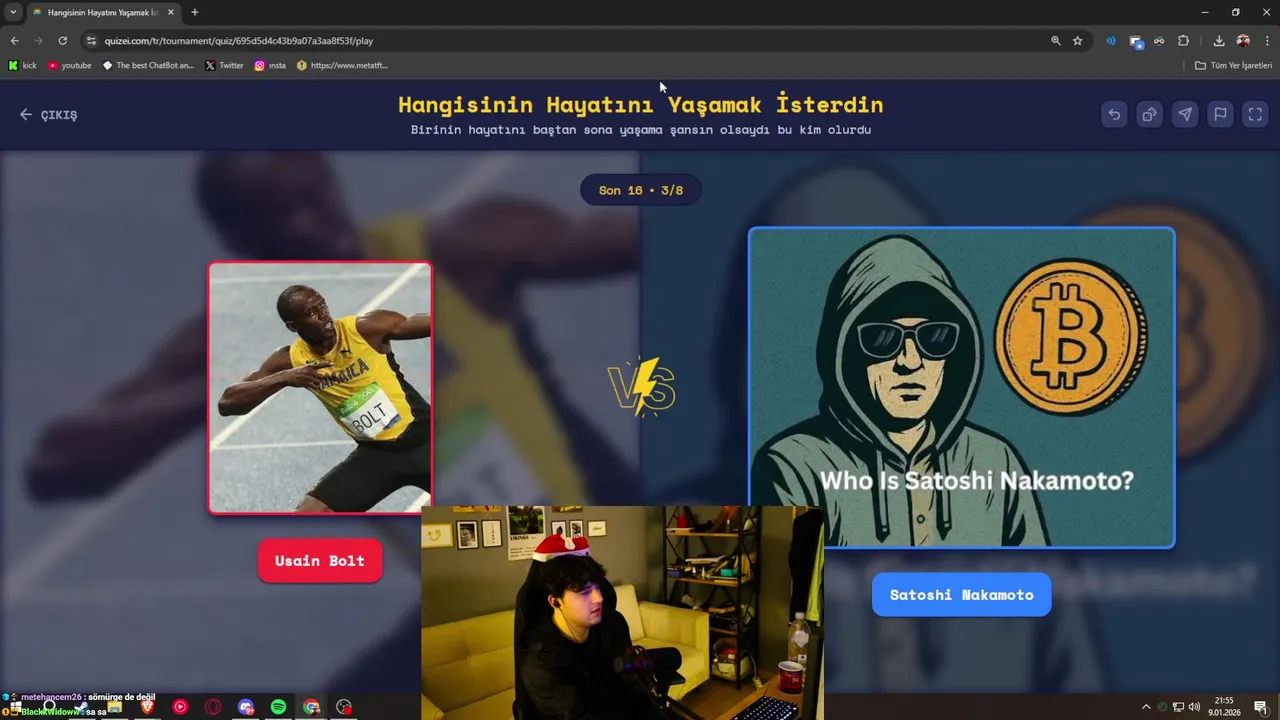Open the Twitter bookmark

pos(224,66)
